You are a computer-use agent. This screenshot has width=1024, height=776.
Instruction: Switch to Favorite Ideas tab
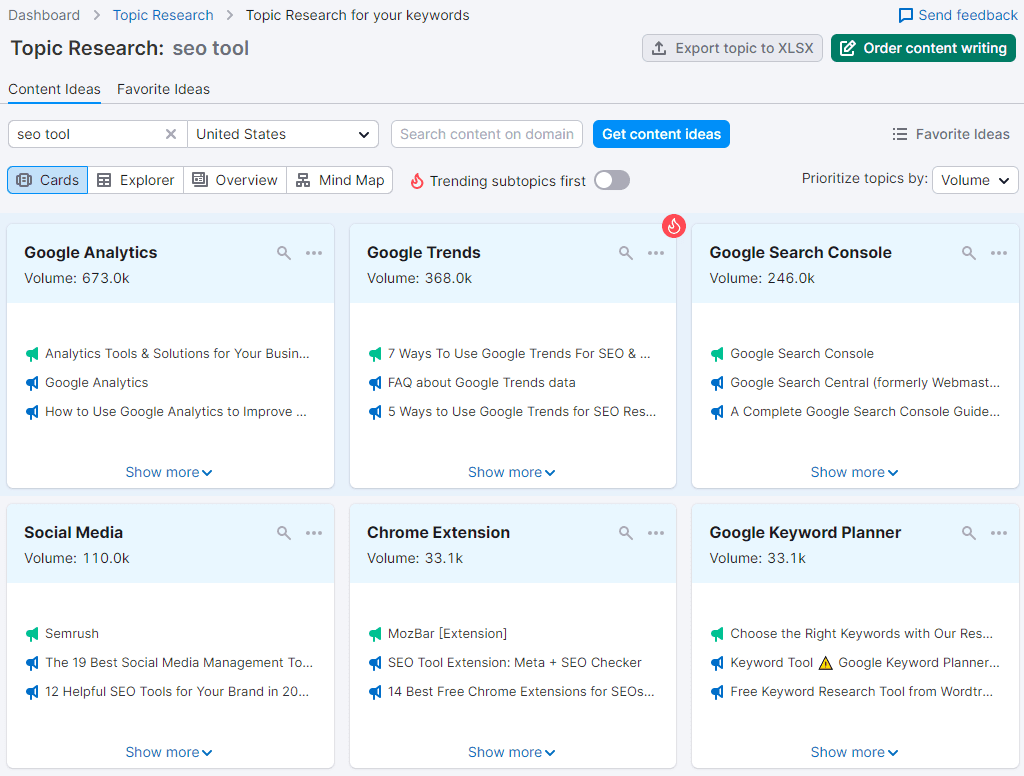tap(163, 89)
